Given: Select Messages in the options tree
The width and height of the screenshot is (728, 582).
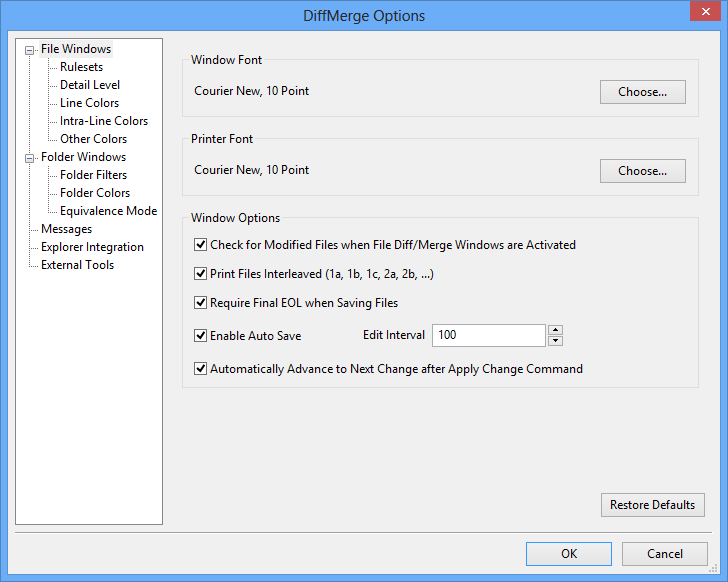Looking at the screenshot, I should tap(66, 229).
